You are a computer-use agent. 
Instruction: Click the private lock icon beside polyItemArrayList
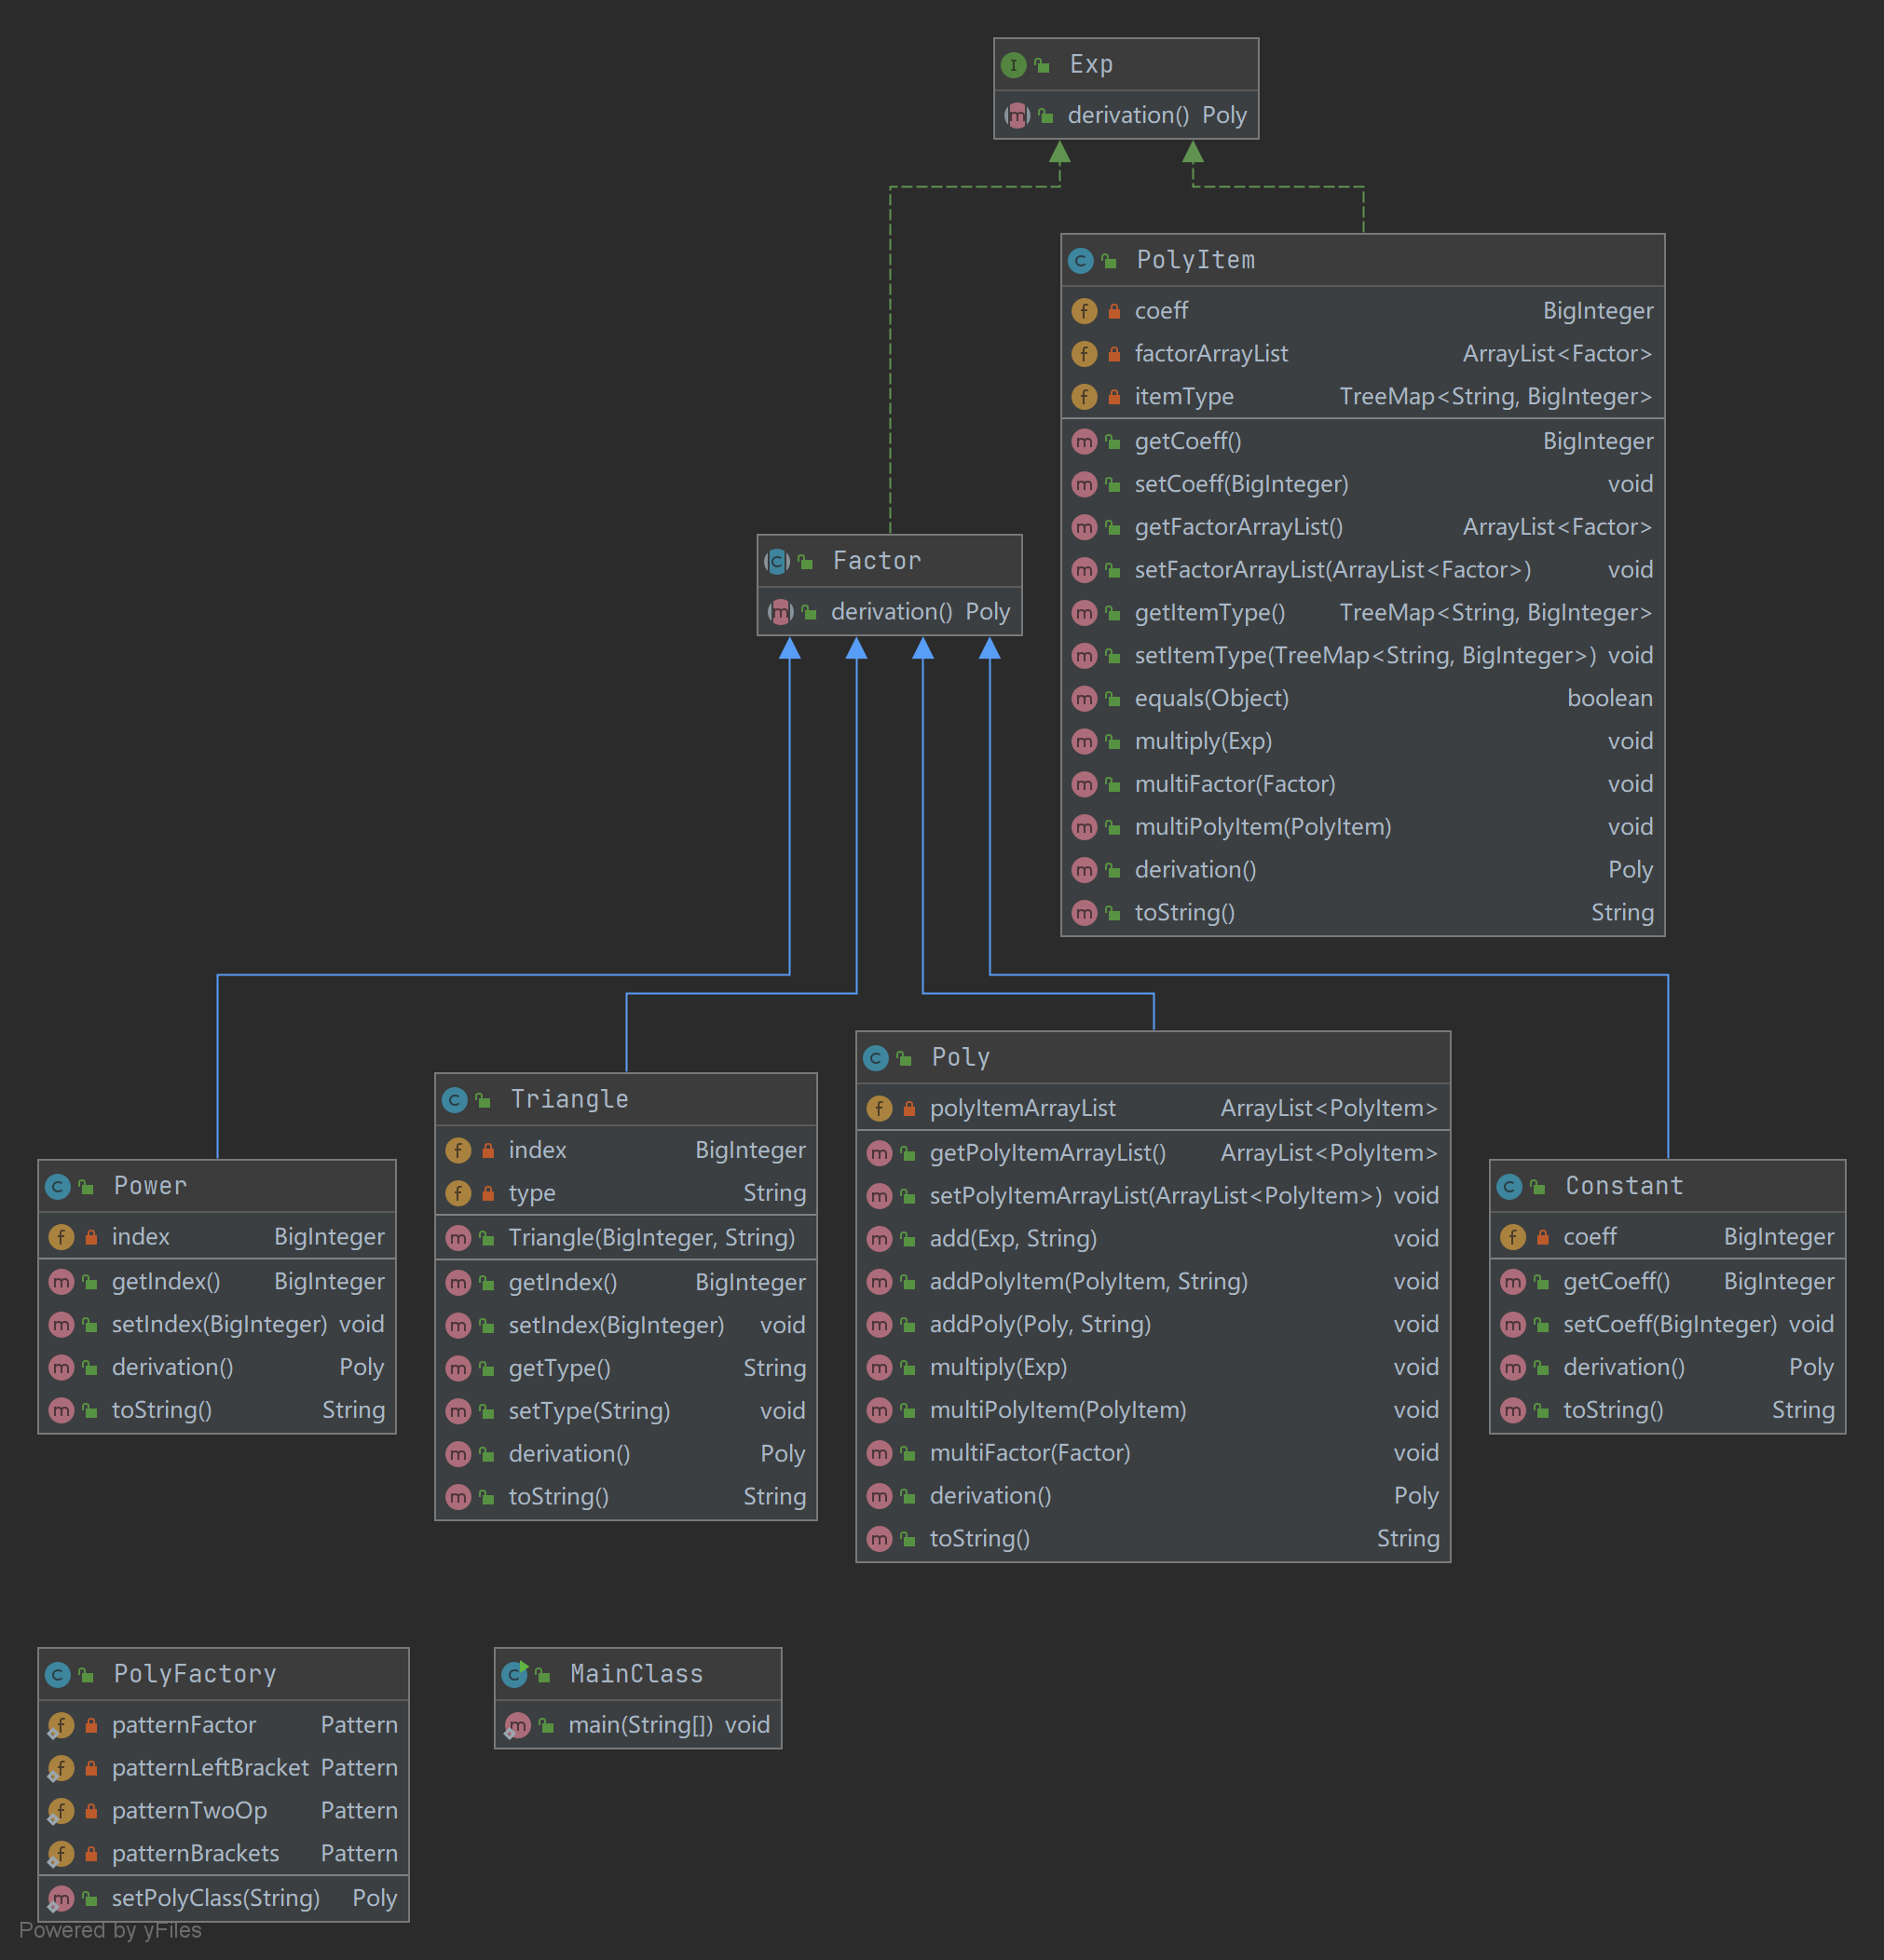[x=909, y=1109]
